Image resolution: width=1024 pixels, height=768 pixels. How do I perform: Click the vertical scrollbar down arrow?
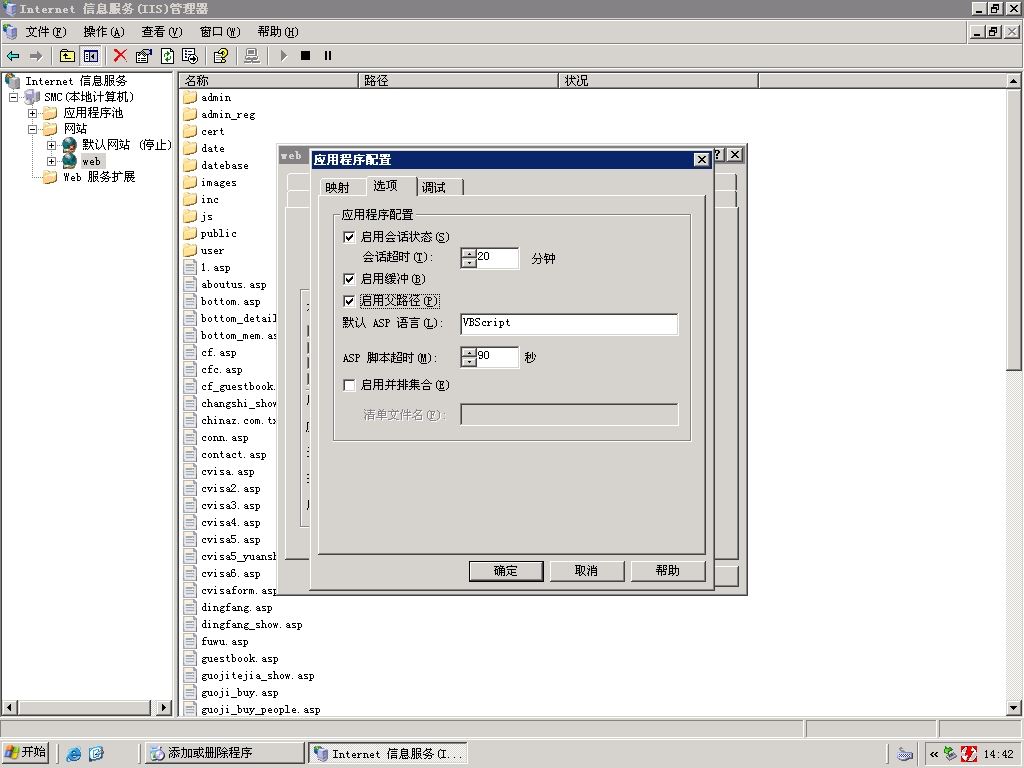click(x=1014, y=708)
